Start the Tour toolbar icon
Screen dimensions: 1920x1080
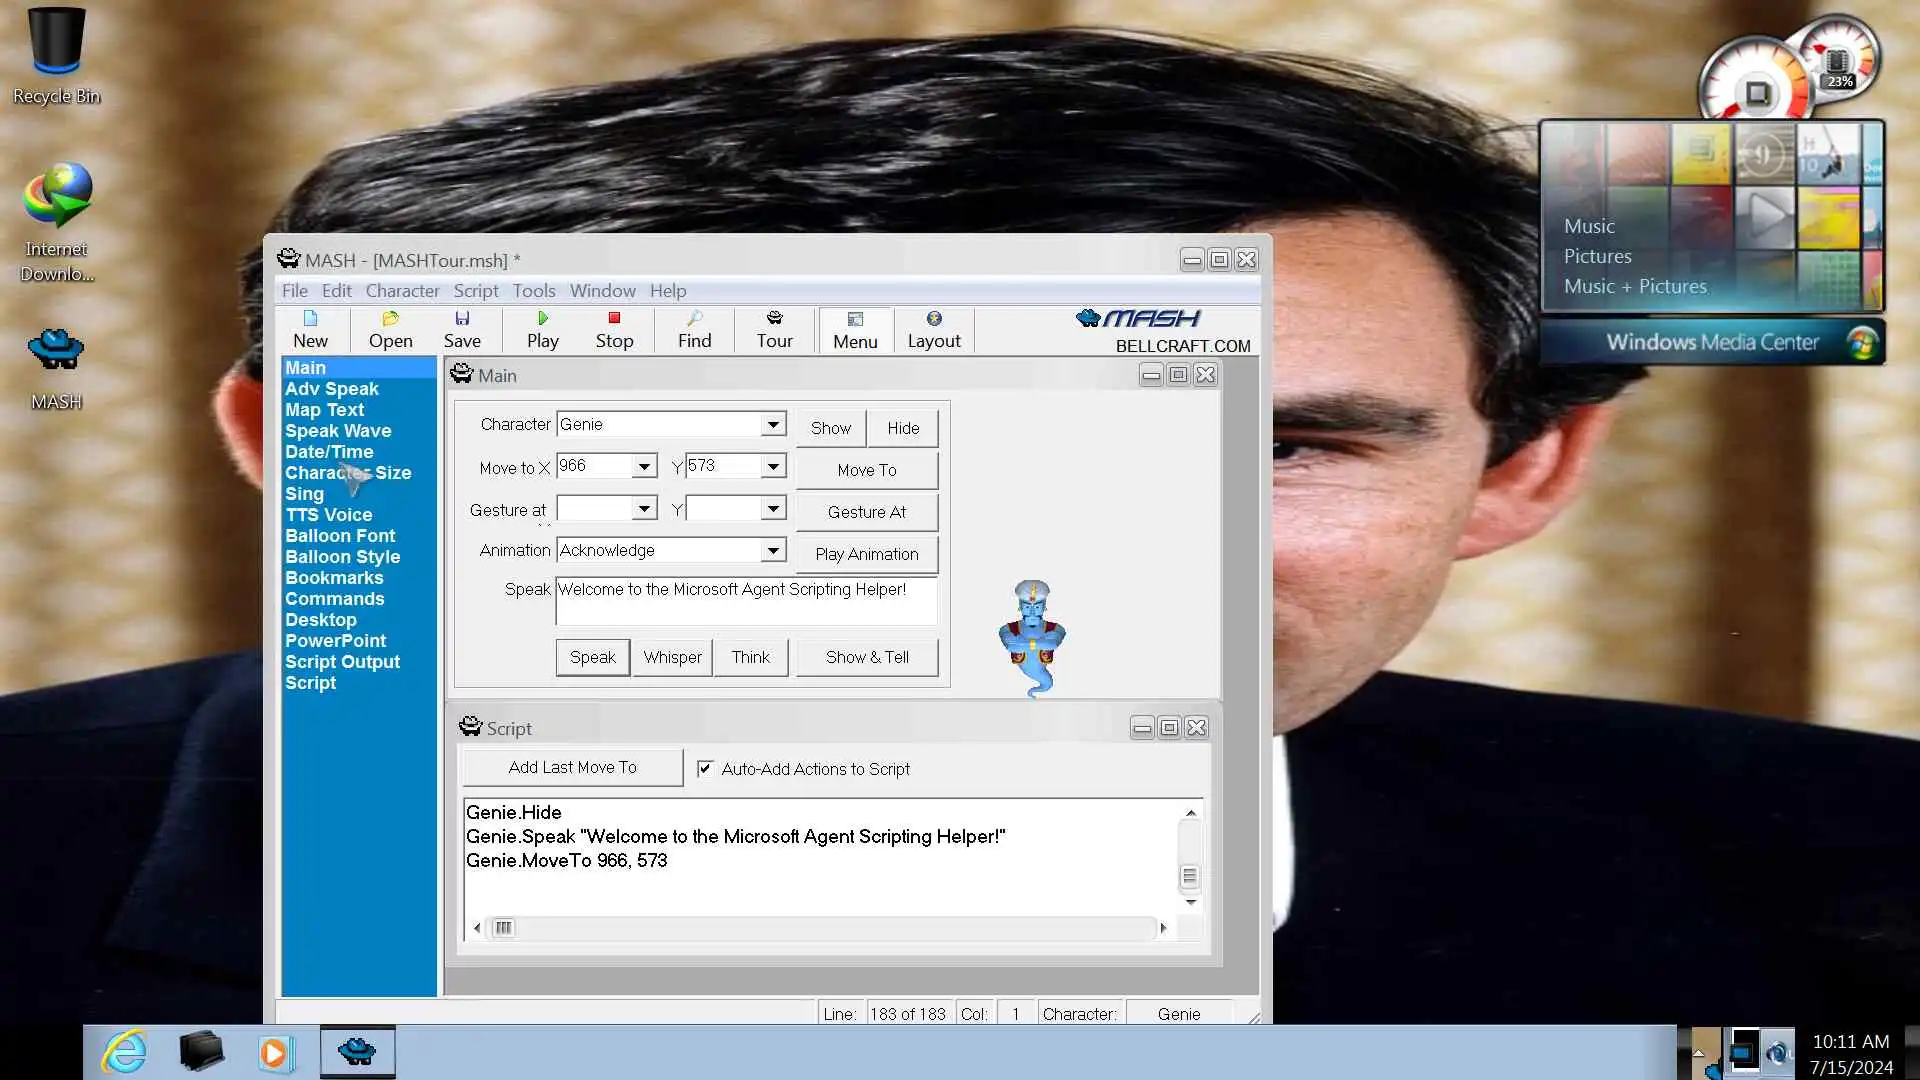point(774,319)
